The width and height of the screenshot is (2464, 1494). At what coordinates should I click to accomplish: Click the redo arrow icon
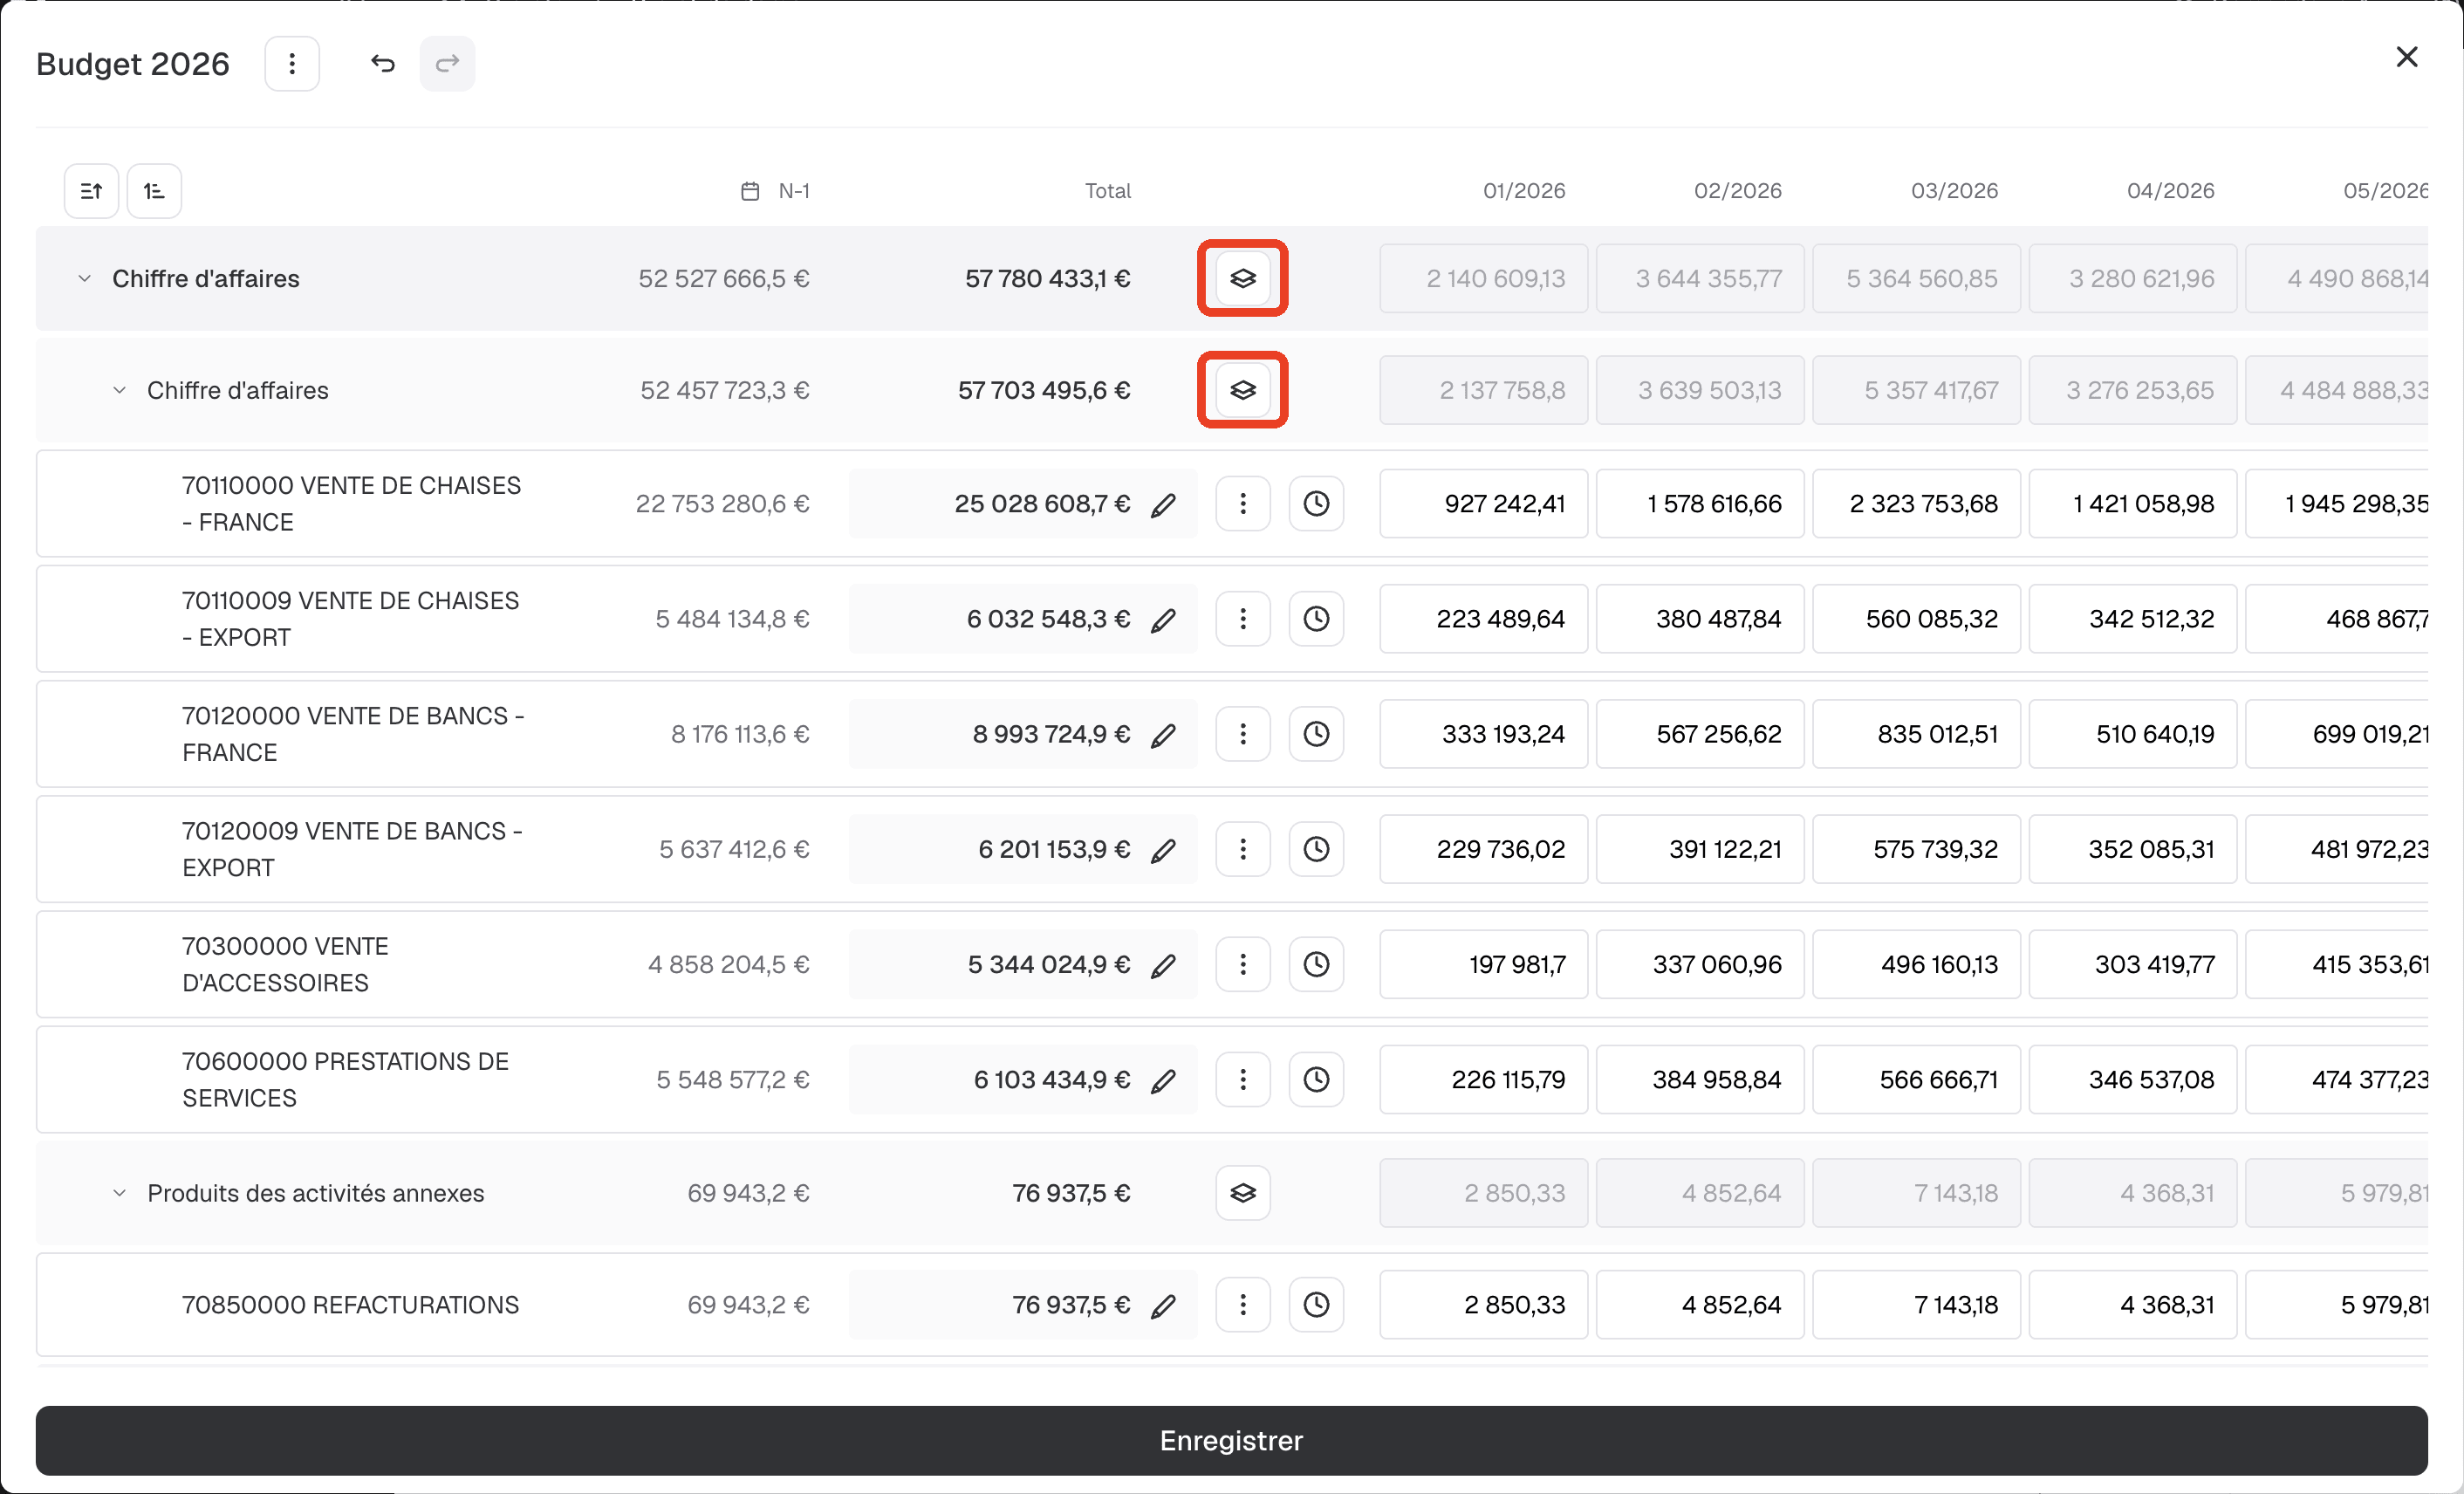click(447, 64)
